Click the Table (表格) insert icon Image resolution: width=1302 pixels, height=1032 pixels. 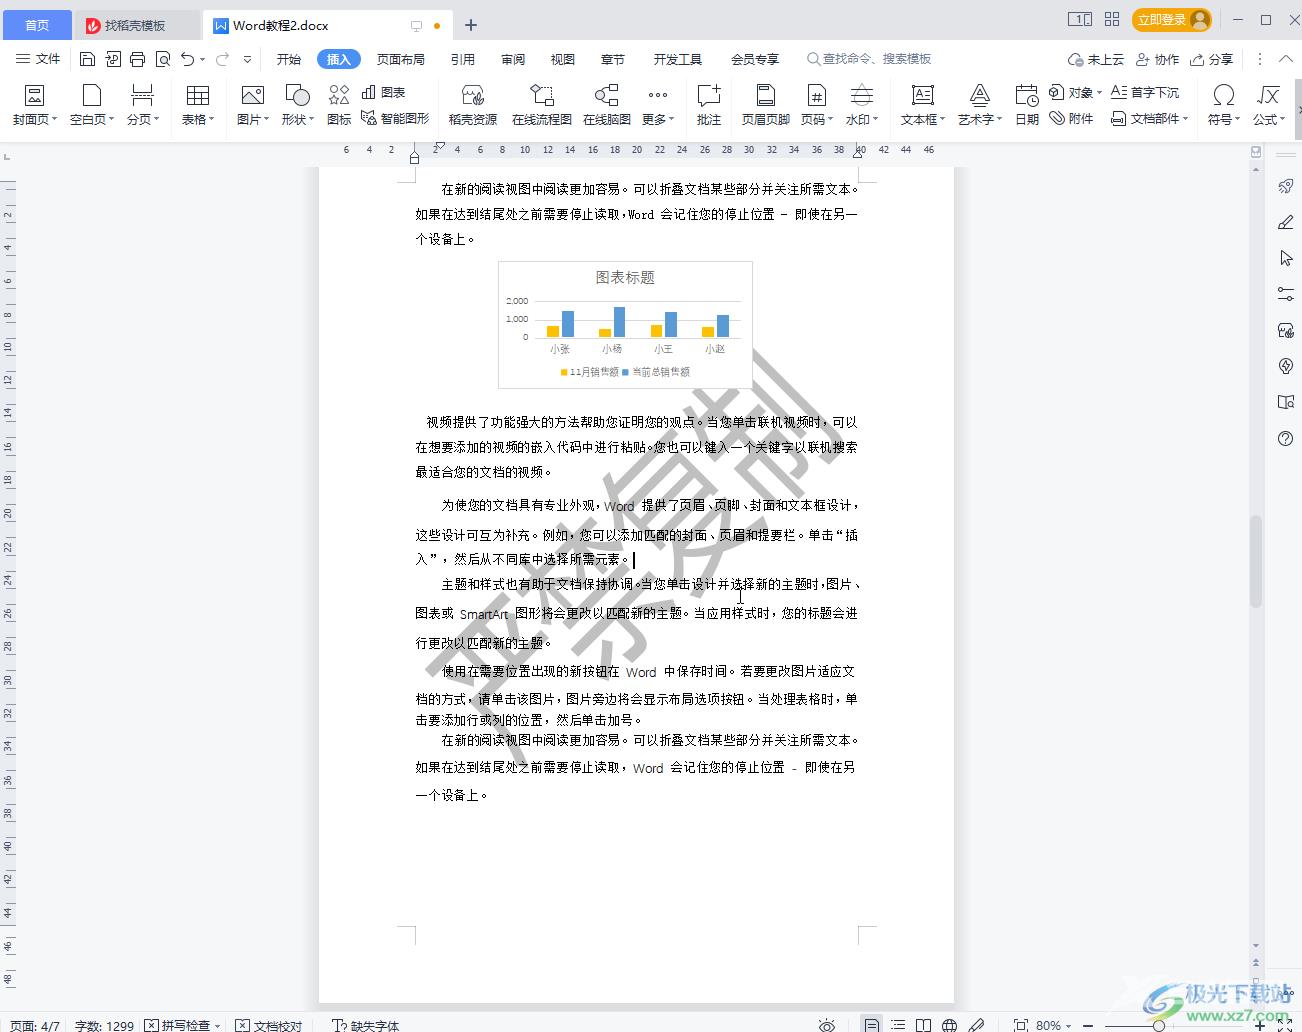coord(198,96)
